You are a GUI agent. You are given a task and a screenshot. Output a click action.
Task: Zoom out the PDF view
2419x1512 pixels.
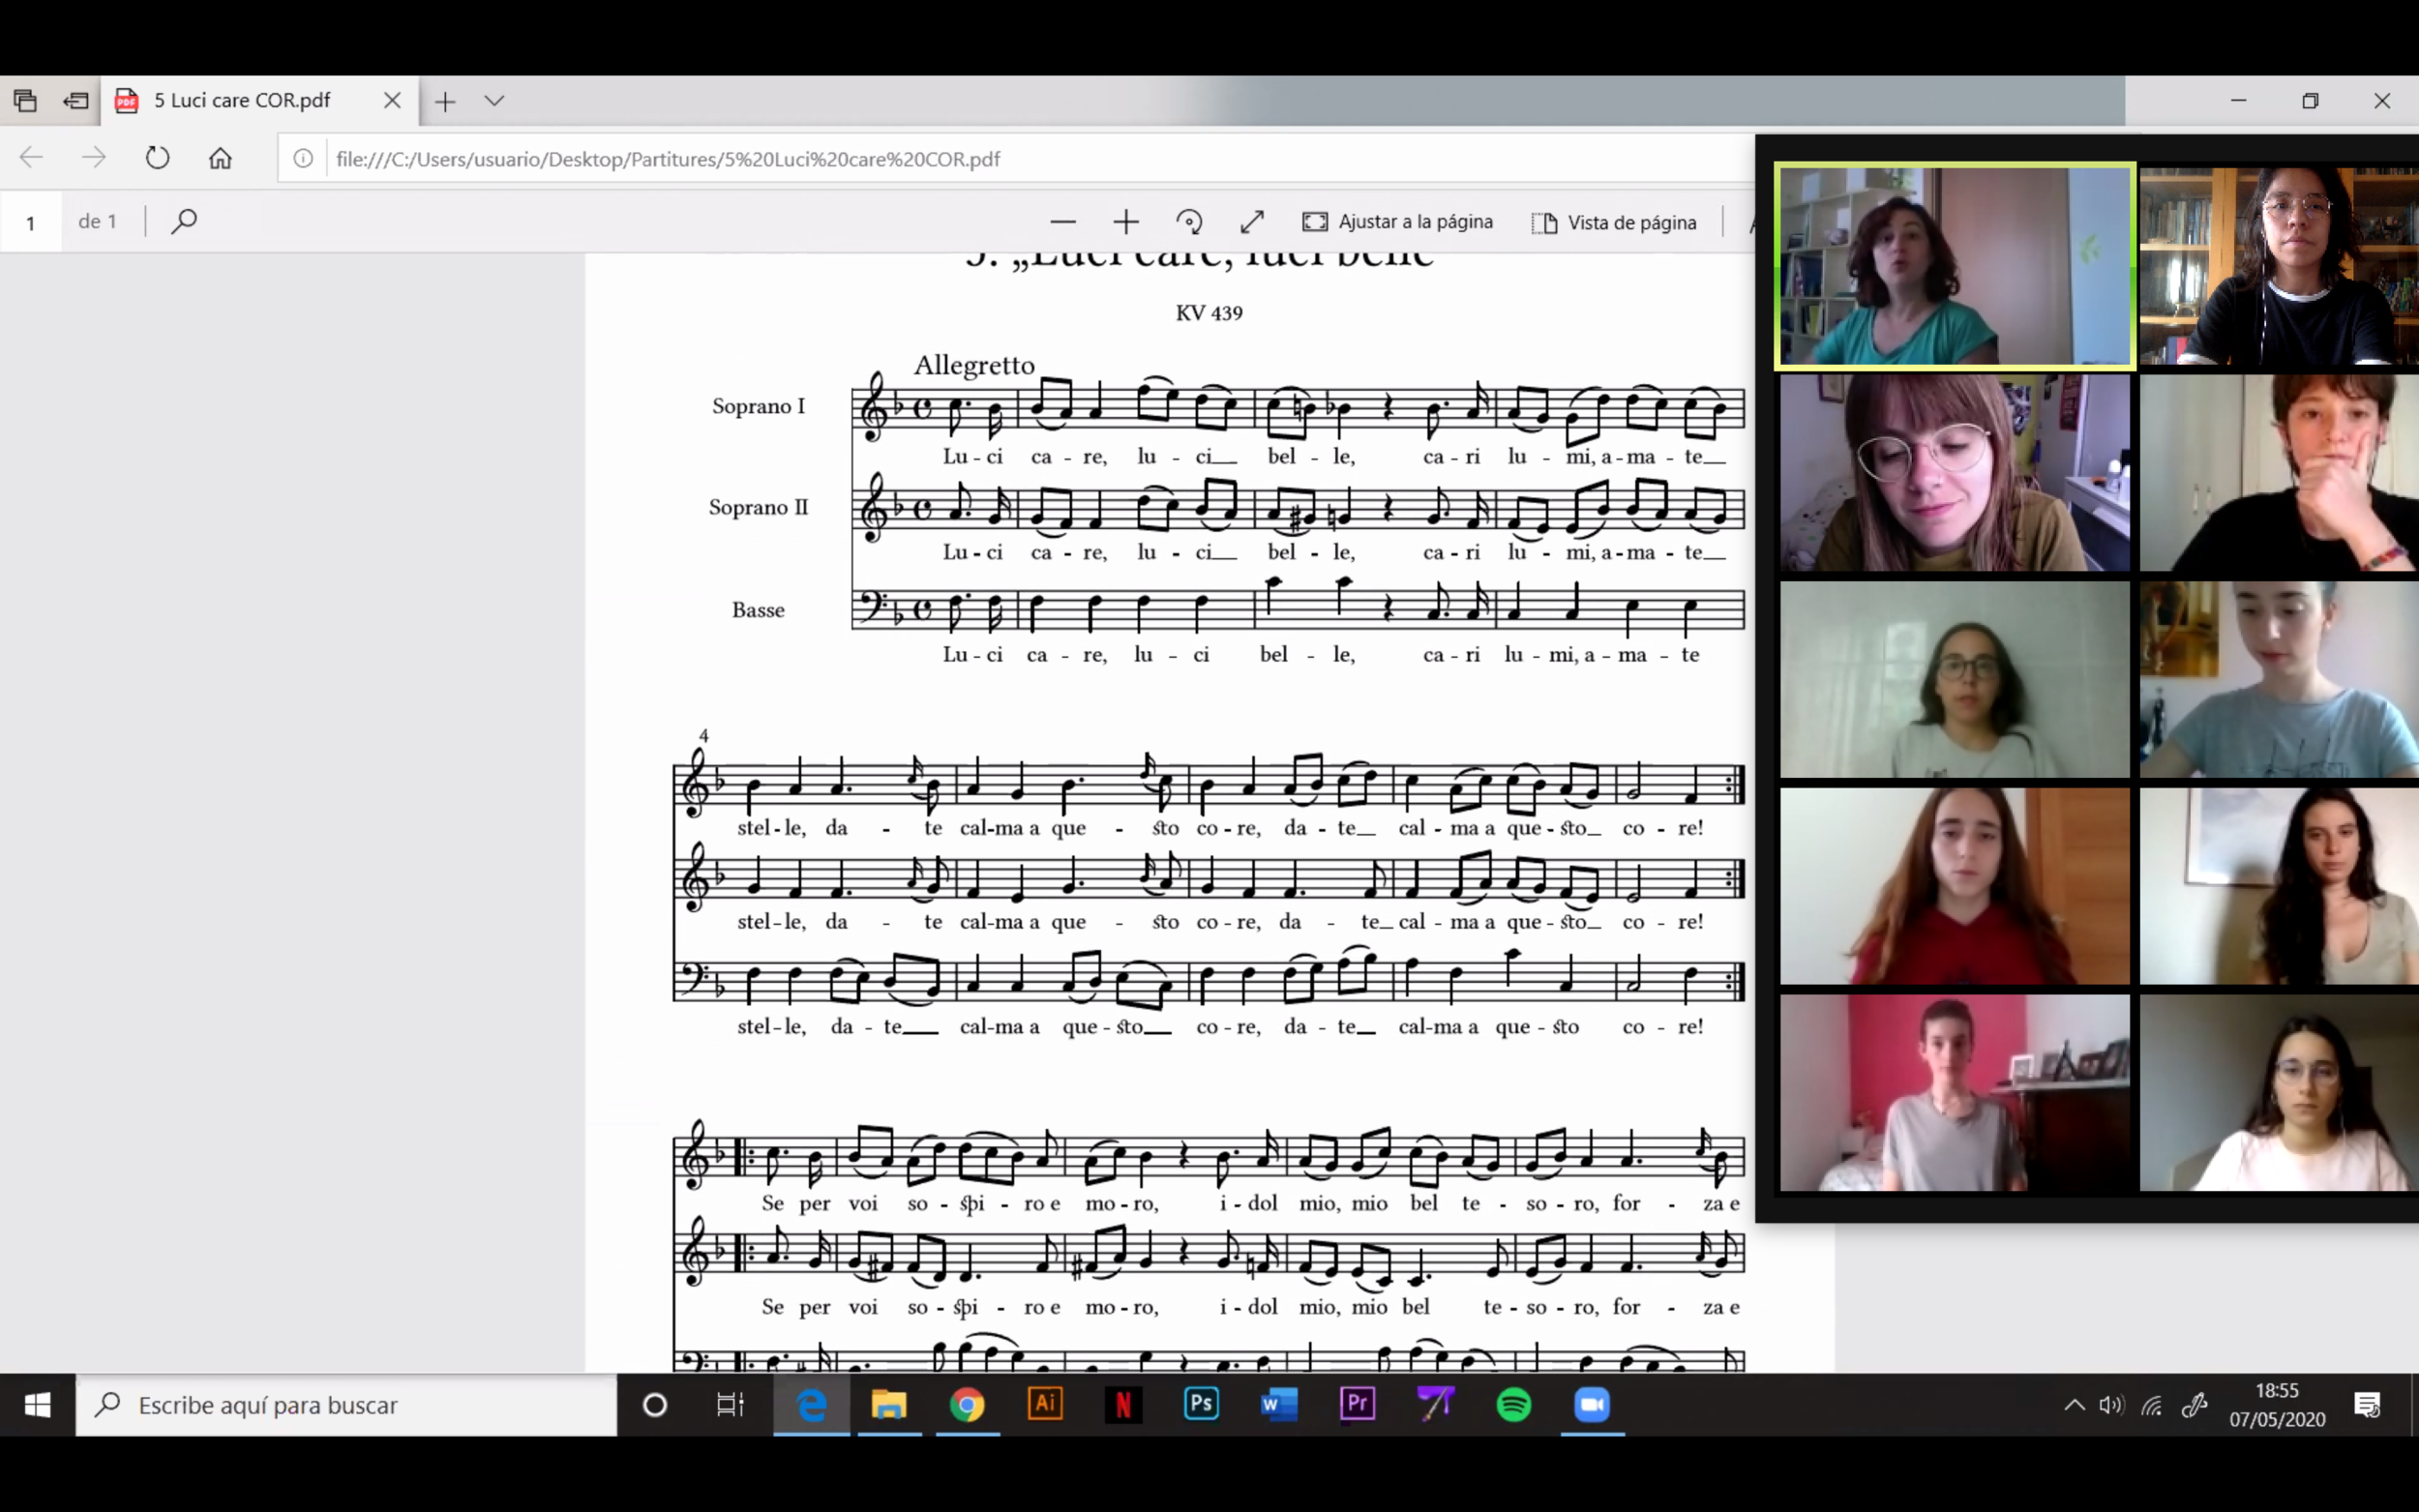pos(1063,222)
